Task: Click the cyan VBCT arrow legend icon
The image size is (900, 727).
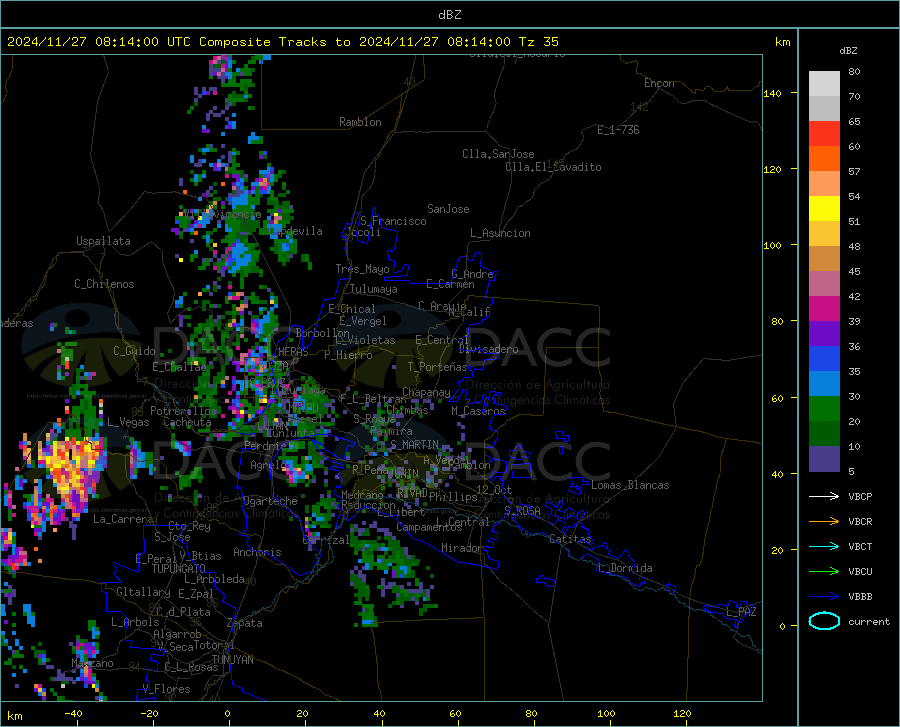Action: point(824,546)
